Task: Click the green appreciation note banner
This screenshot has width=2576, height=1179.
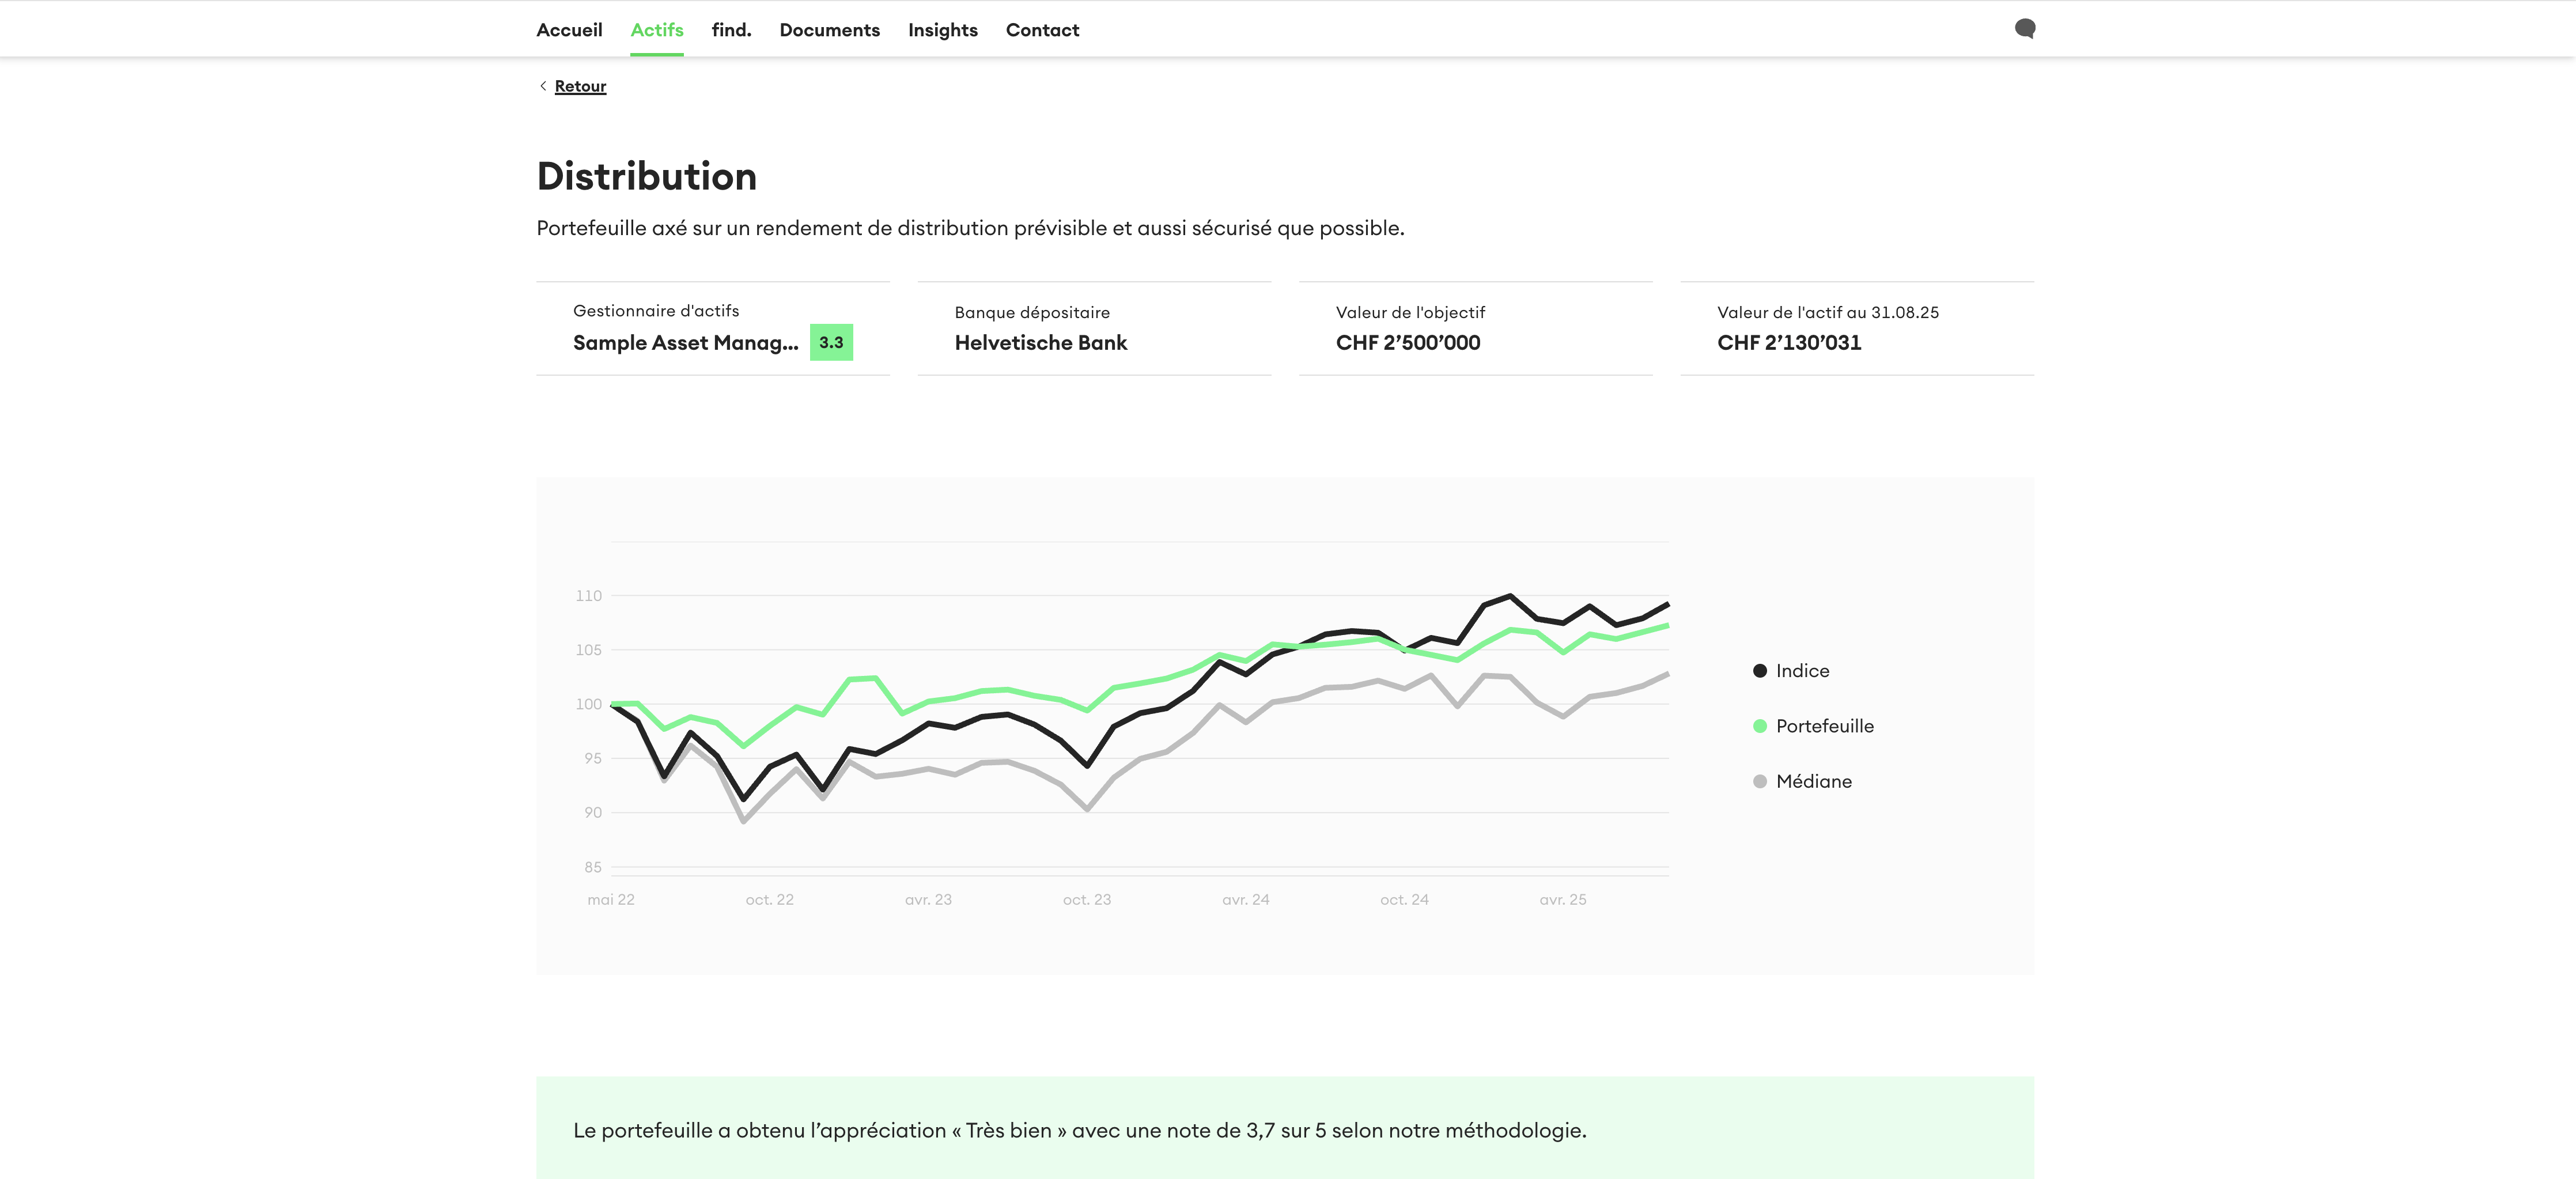Action: [x=1285, y=1129]
